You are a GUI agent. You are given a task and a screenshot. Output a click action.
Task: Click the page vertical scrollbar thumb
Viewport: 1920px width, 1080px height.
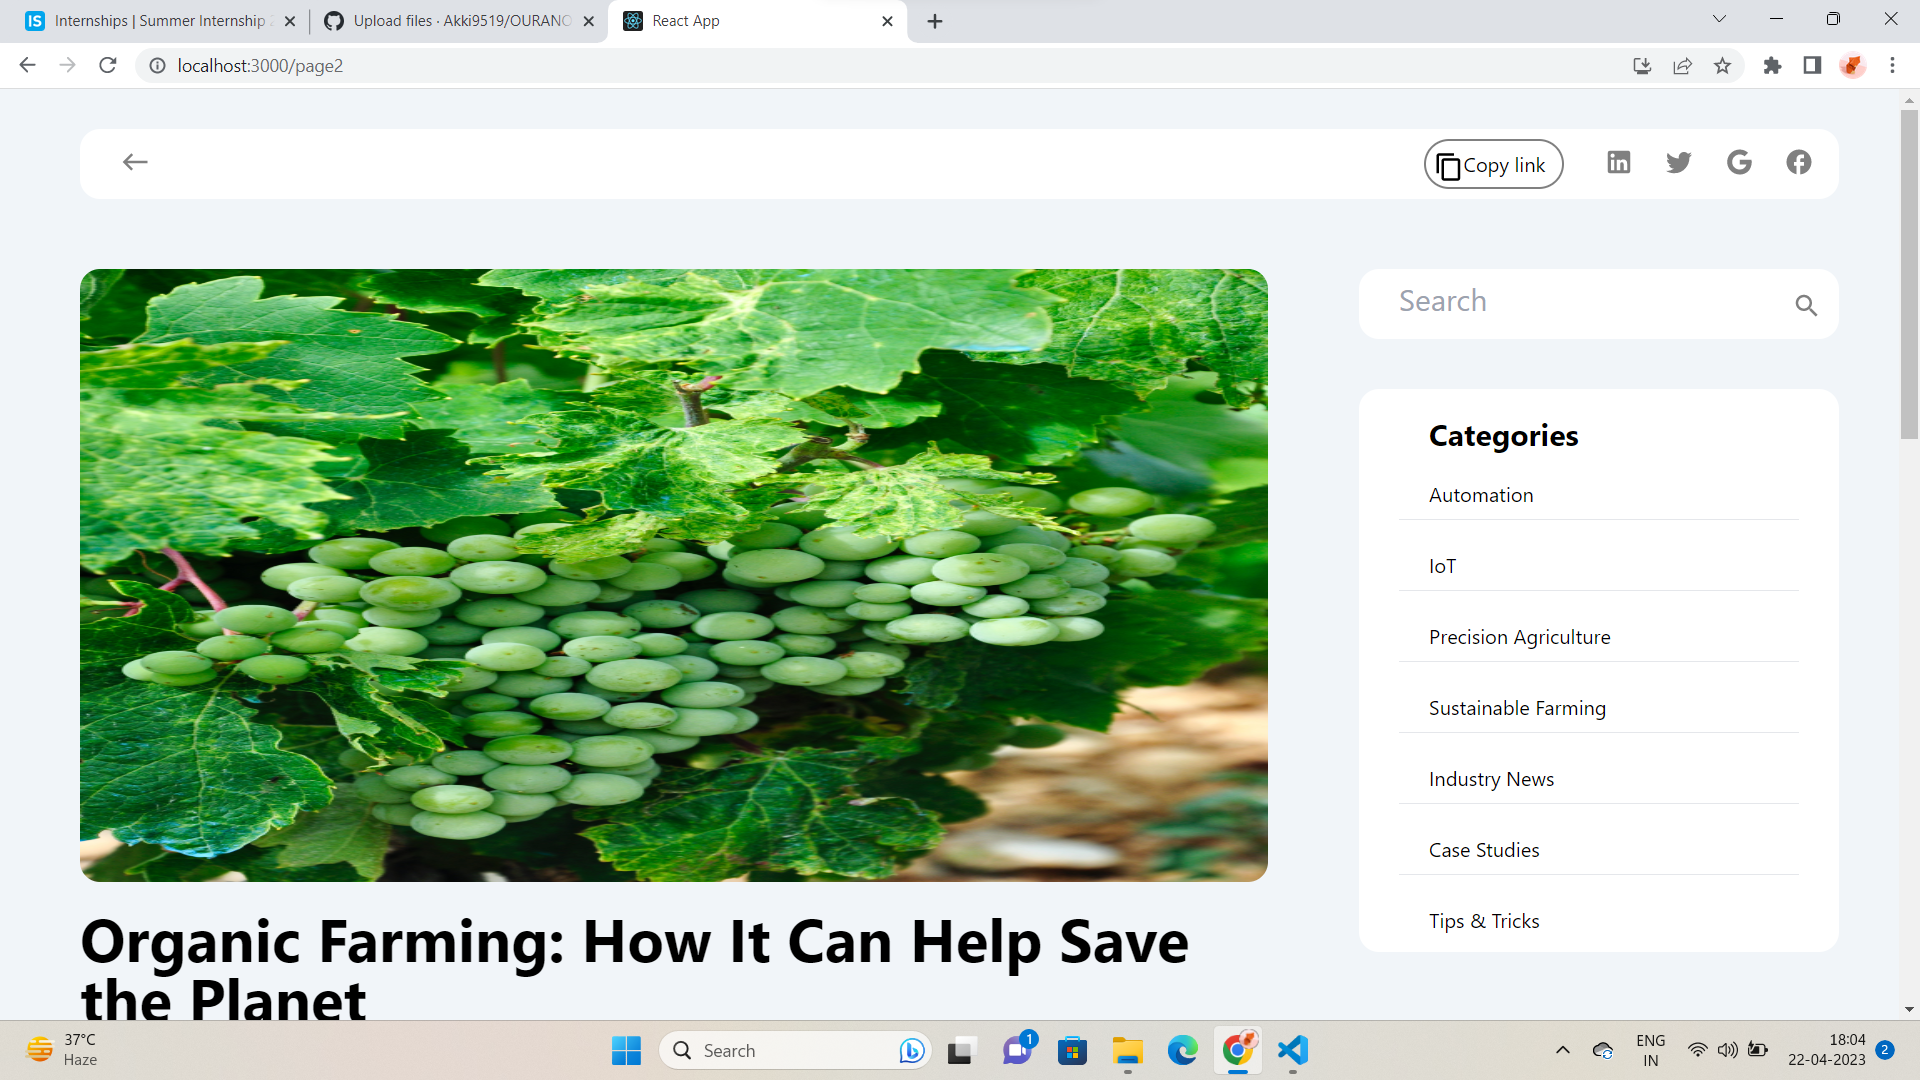click(x=1909, y=274)
